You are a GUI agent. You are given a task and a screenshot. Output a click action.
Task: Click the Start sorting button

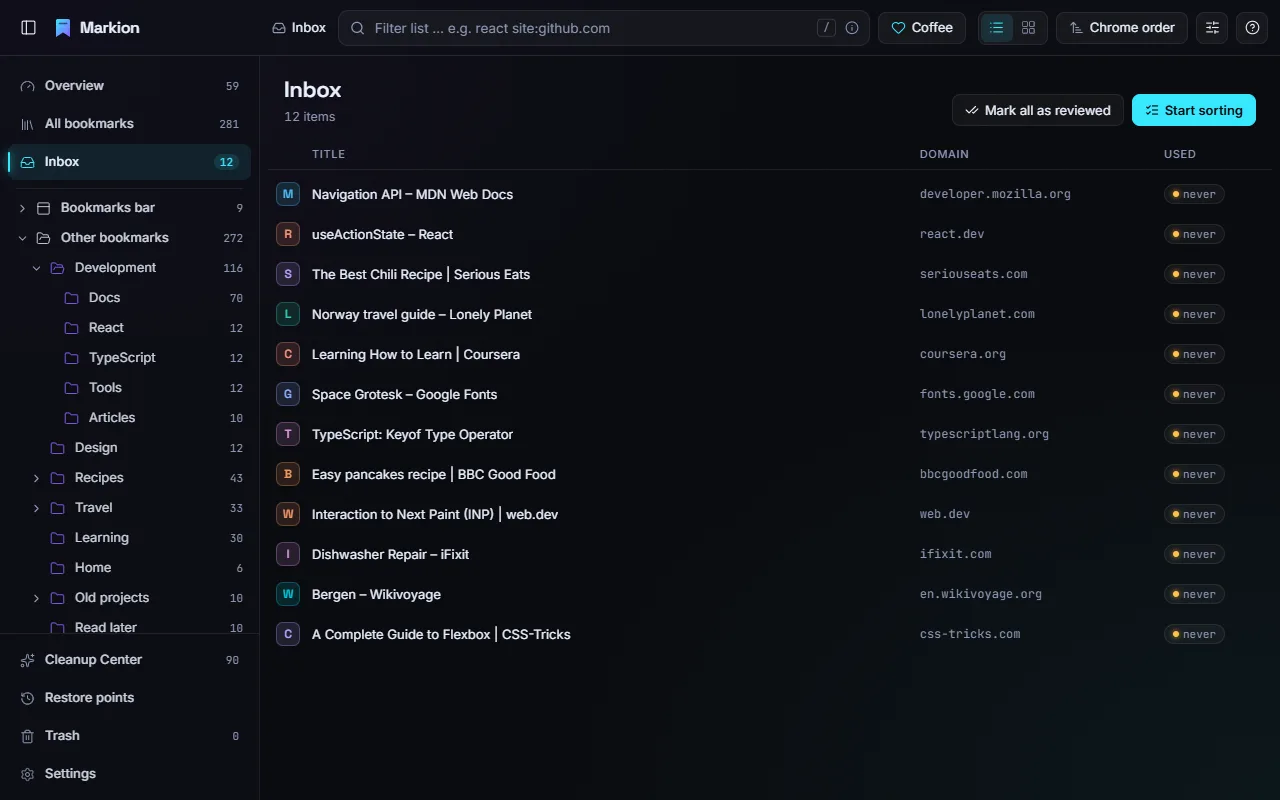(x=1194, y=110)
